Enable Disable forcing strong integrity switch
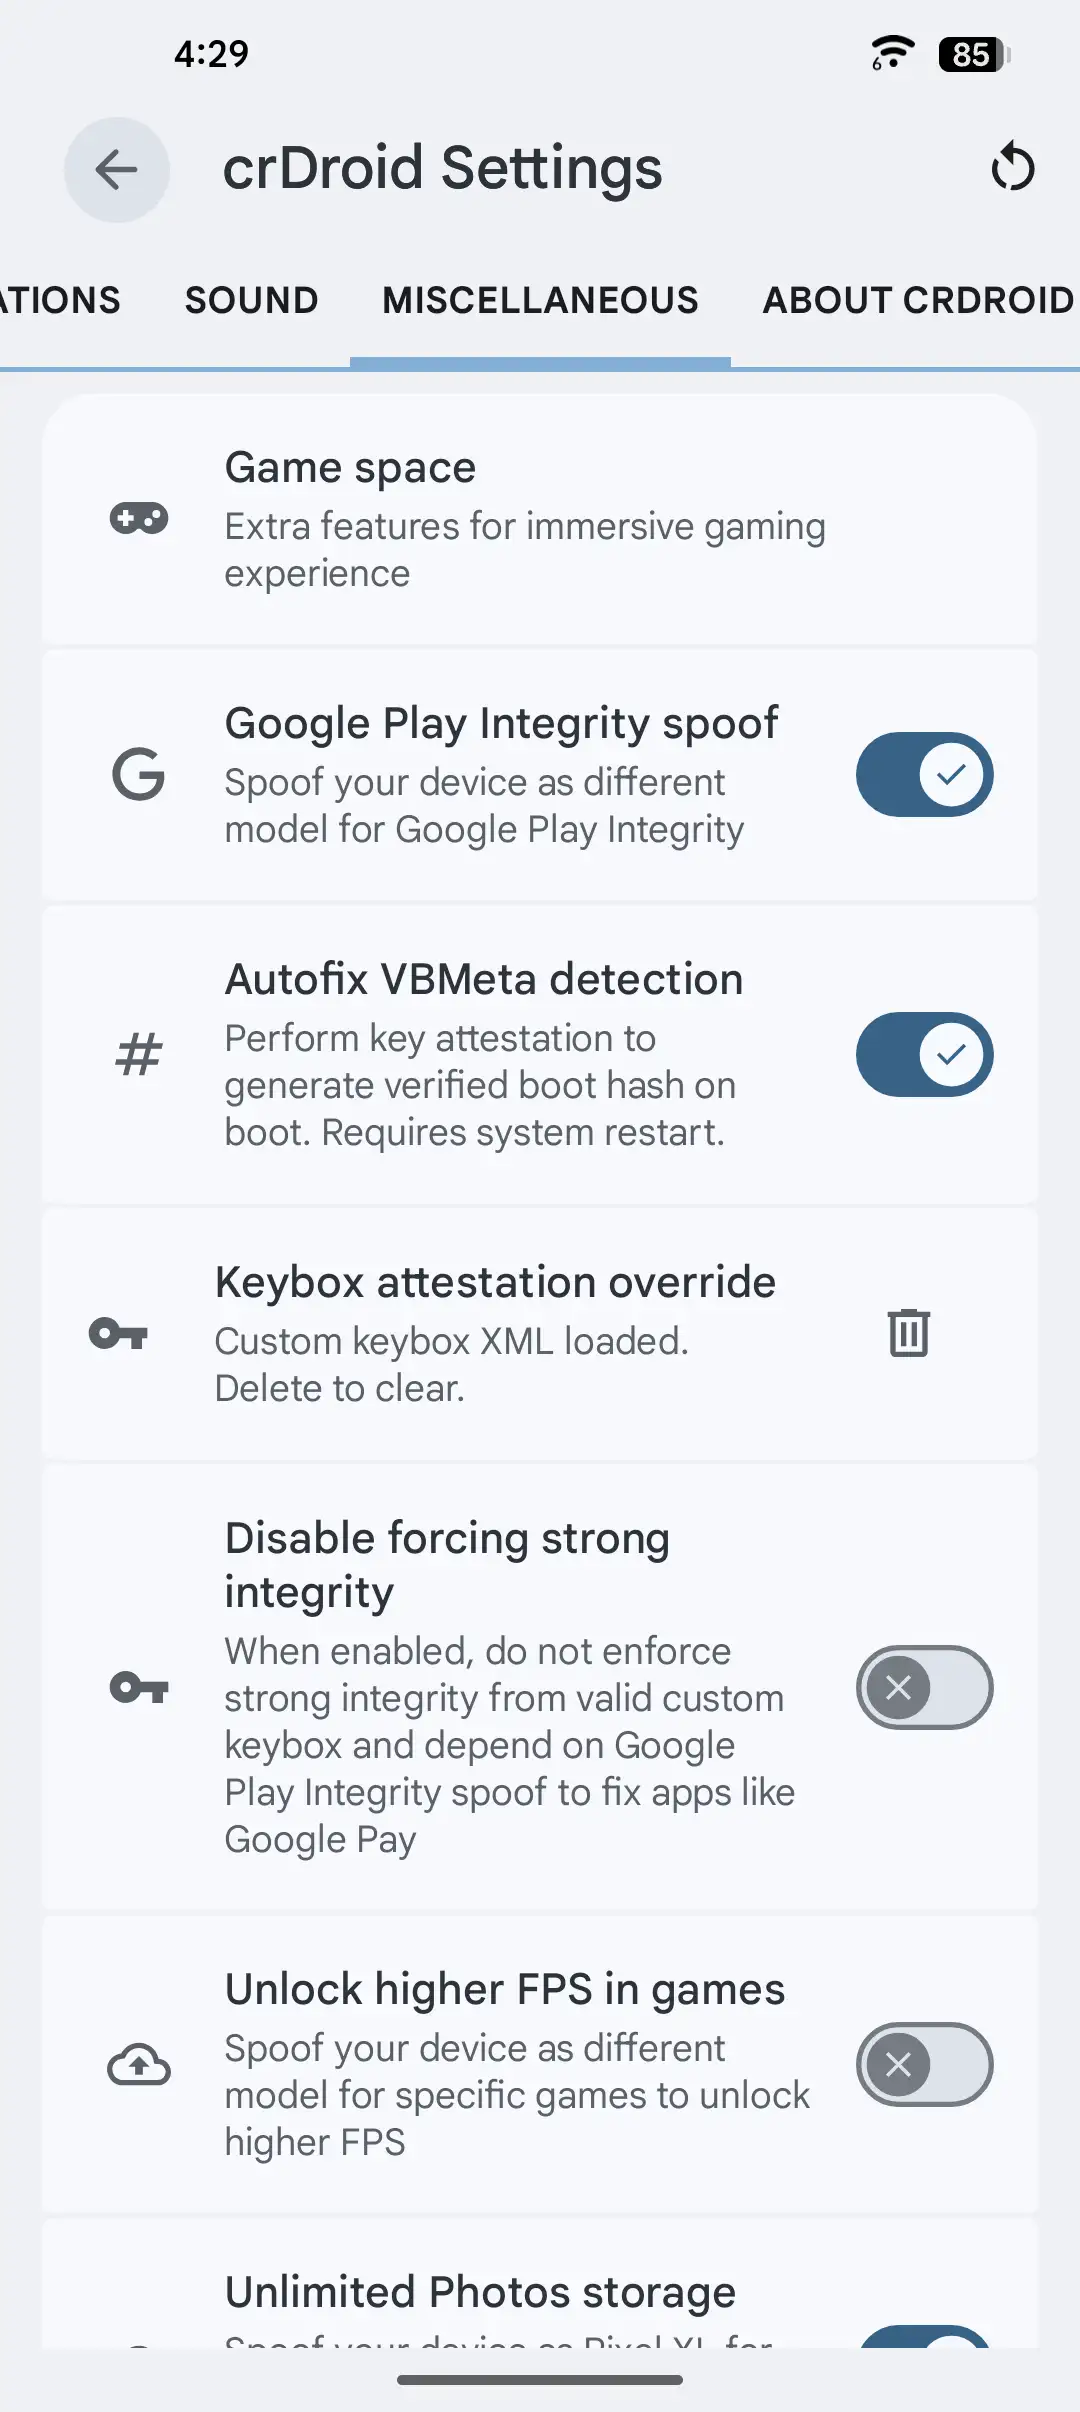The width and height of the screenshot is (1080, 2412). [924, 1688]
